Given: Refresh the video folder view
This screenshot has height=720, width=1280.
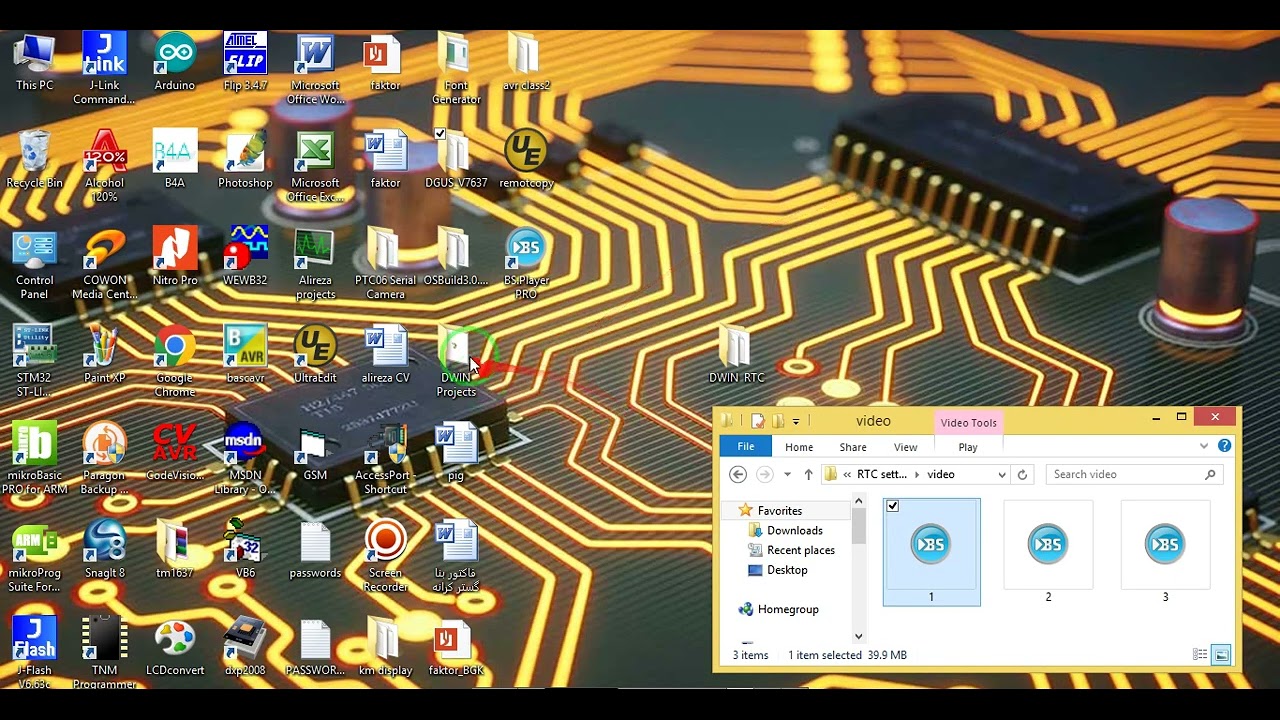Looking at the screenshot, I should click(x=1022, y=475).
